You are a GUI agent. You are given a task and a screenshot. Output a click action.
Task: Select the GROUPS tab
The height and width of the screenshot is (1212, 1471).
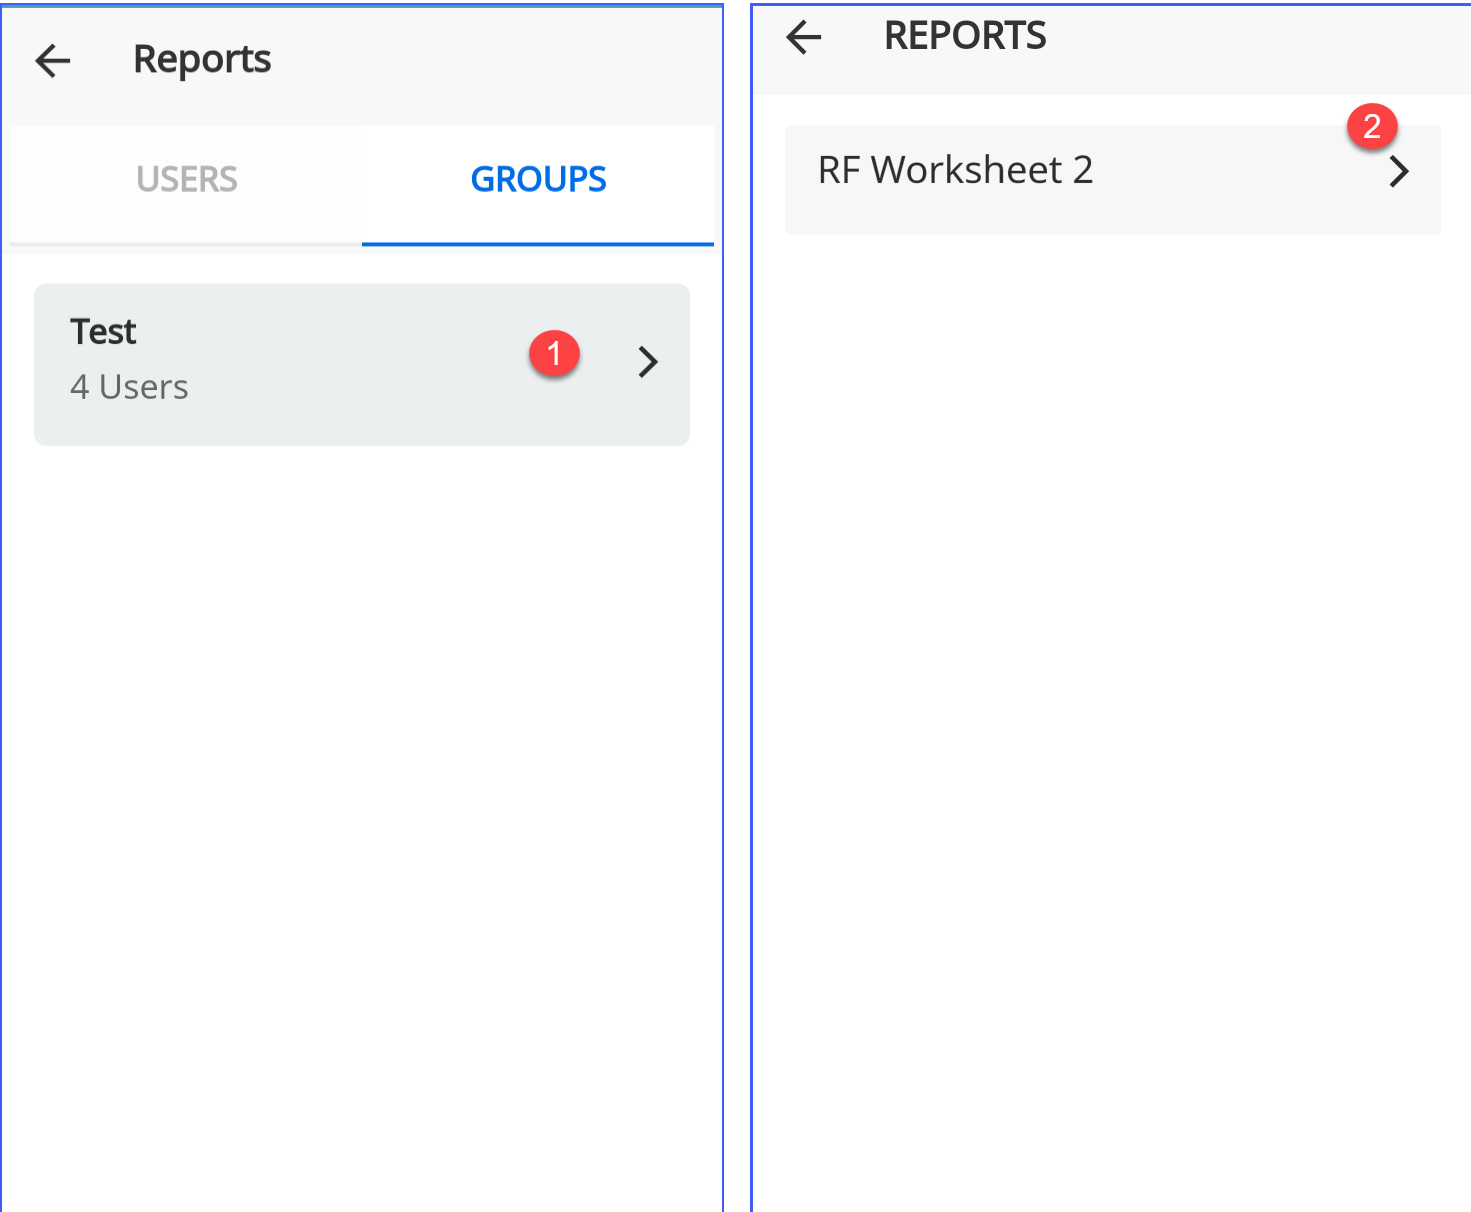pyautogui.click(x=538, y=180)
